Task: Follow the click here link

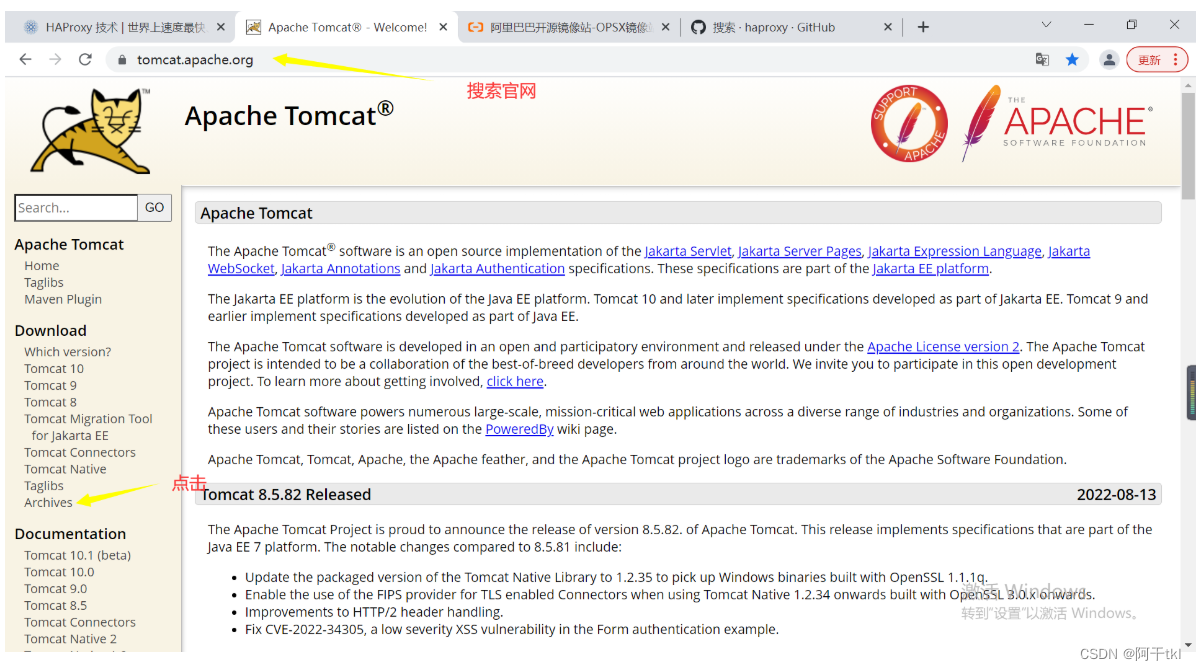Action: pyautogui.click(x=515, y=382)
